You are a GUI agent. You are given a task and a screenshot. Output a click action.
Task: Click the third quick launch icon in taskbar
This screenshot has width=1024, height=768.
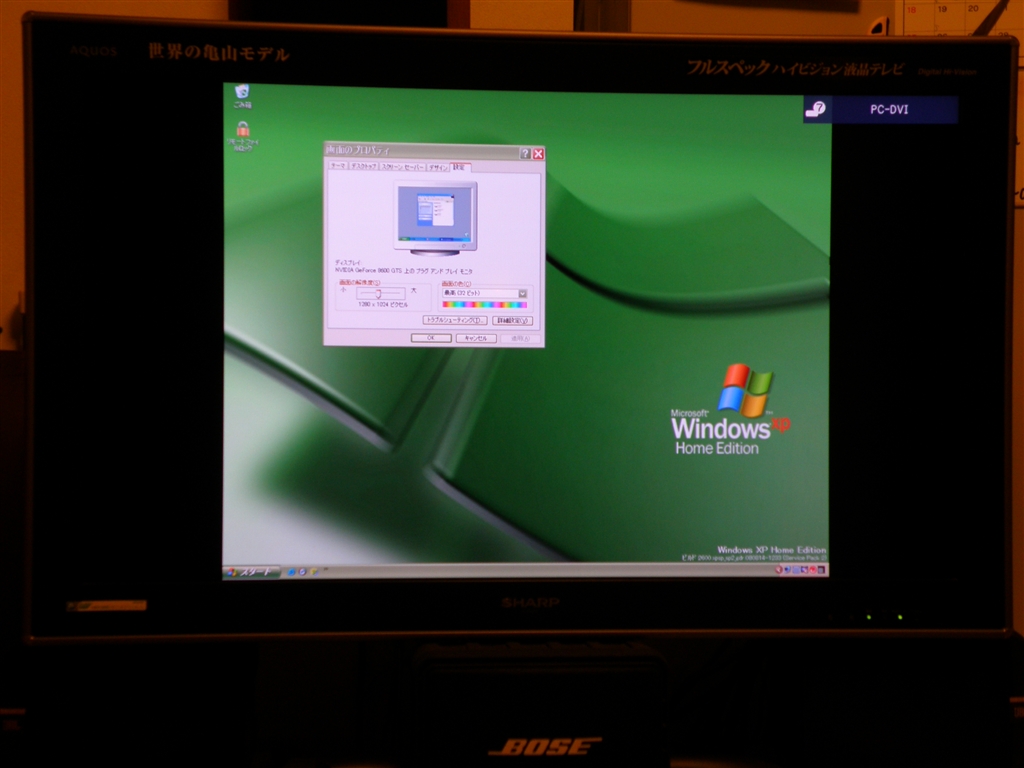pos(313,572)
